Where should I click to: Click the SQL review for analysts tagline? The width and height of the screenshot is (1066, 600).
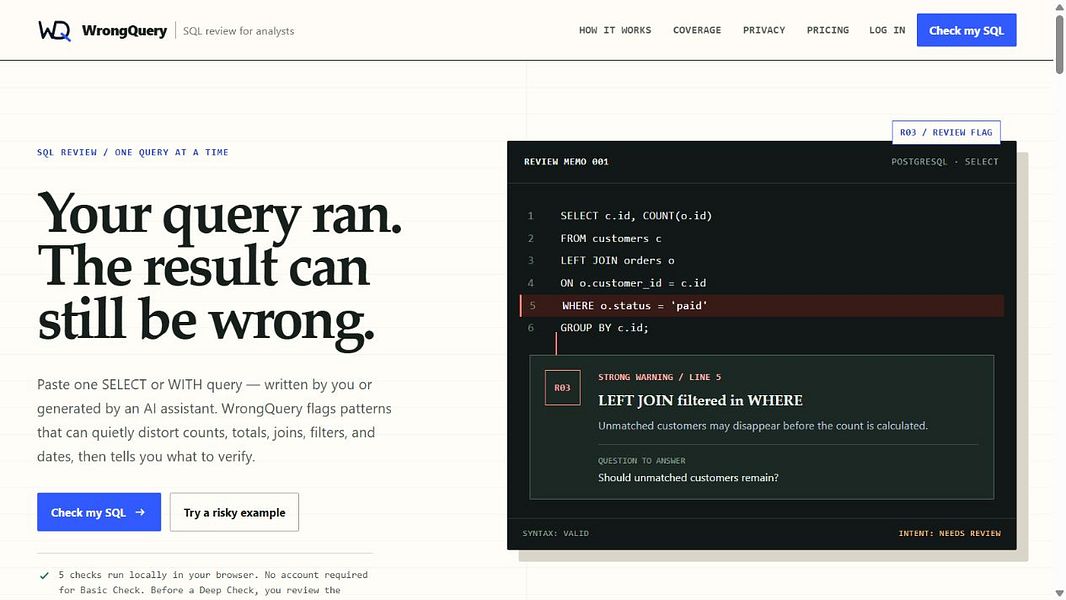[x=239, y=31]
